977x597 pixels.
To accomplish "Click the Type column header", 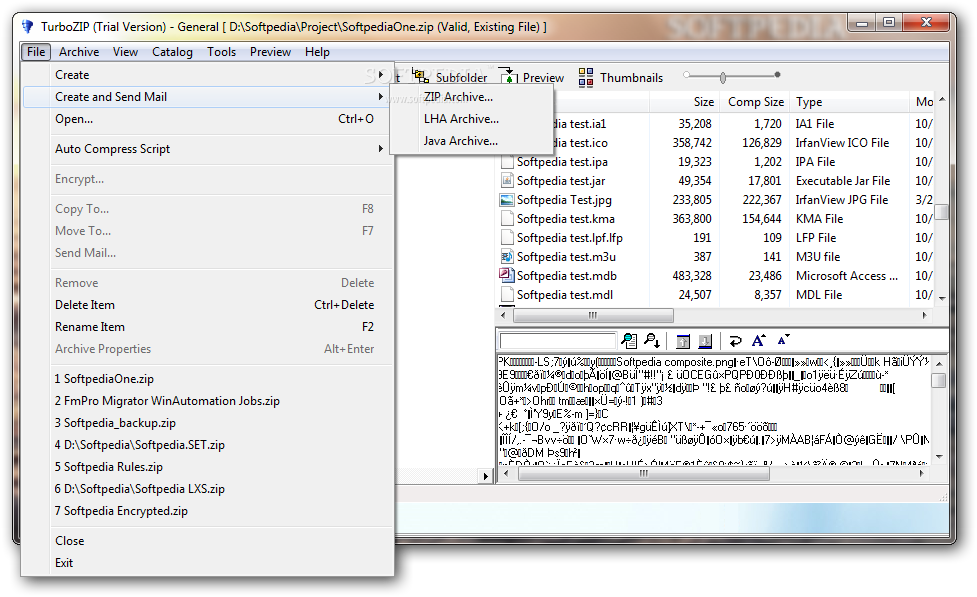I will pyautogui.click(x=849, y=102).
